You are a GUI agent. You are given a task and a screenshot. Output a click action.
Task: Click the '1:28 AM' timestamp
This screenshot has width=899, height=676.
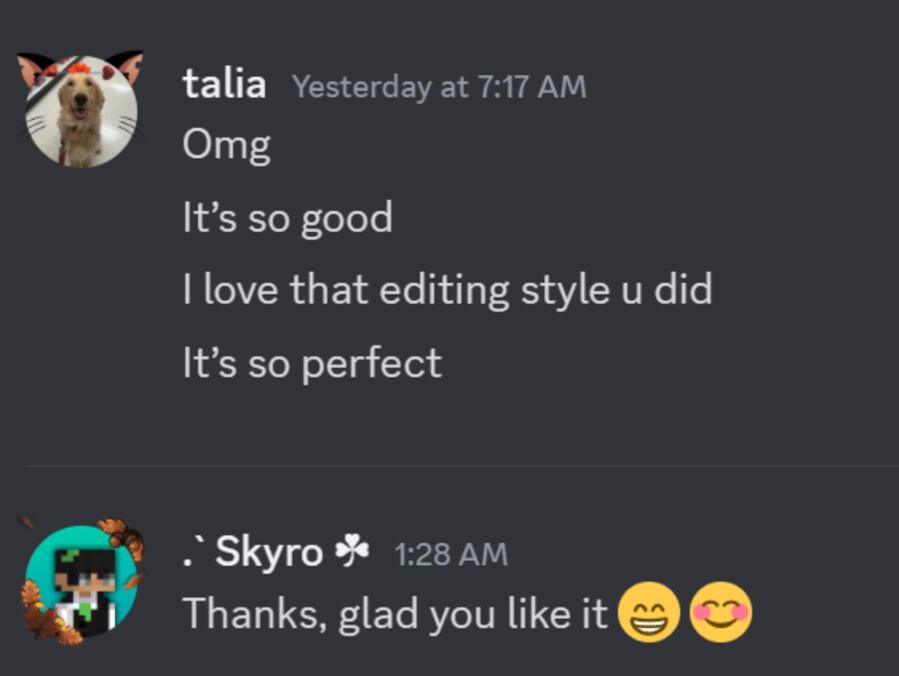click(452, 552)
